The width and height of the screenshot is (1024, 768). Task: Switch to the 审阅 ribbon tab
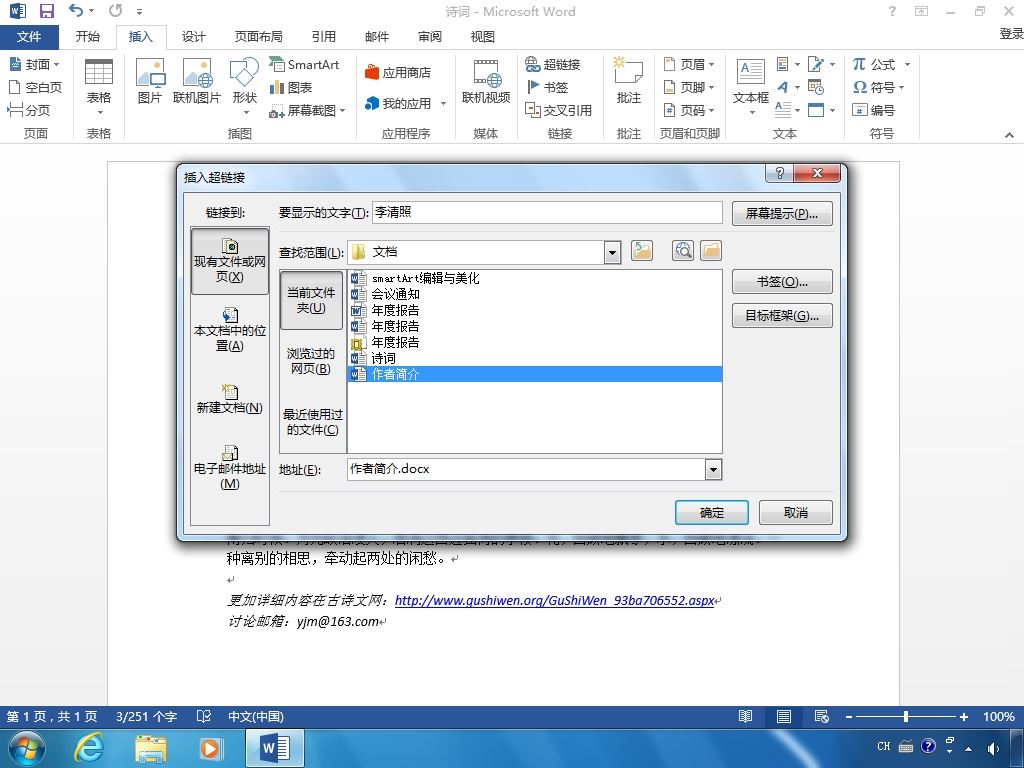point(430,37)
